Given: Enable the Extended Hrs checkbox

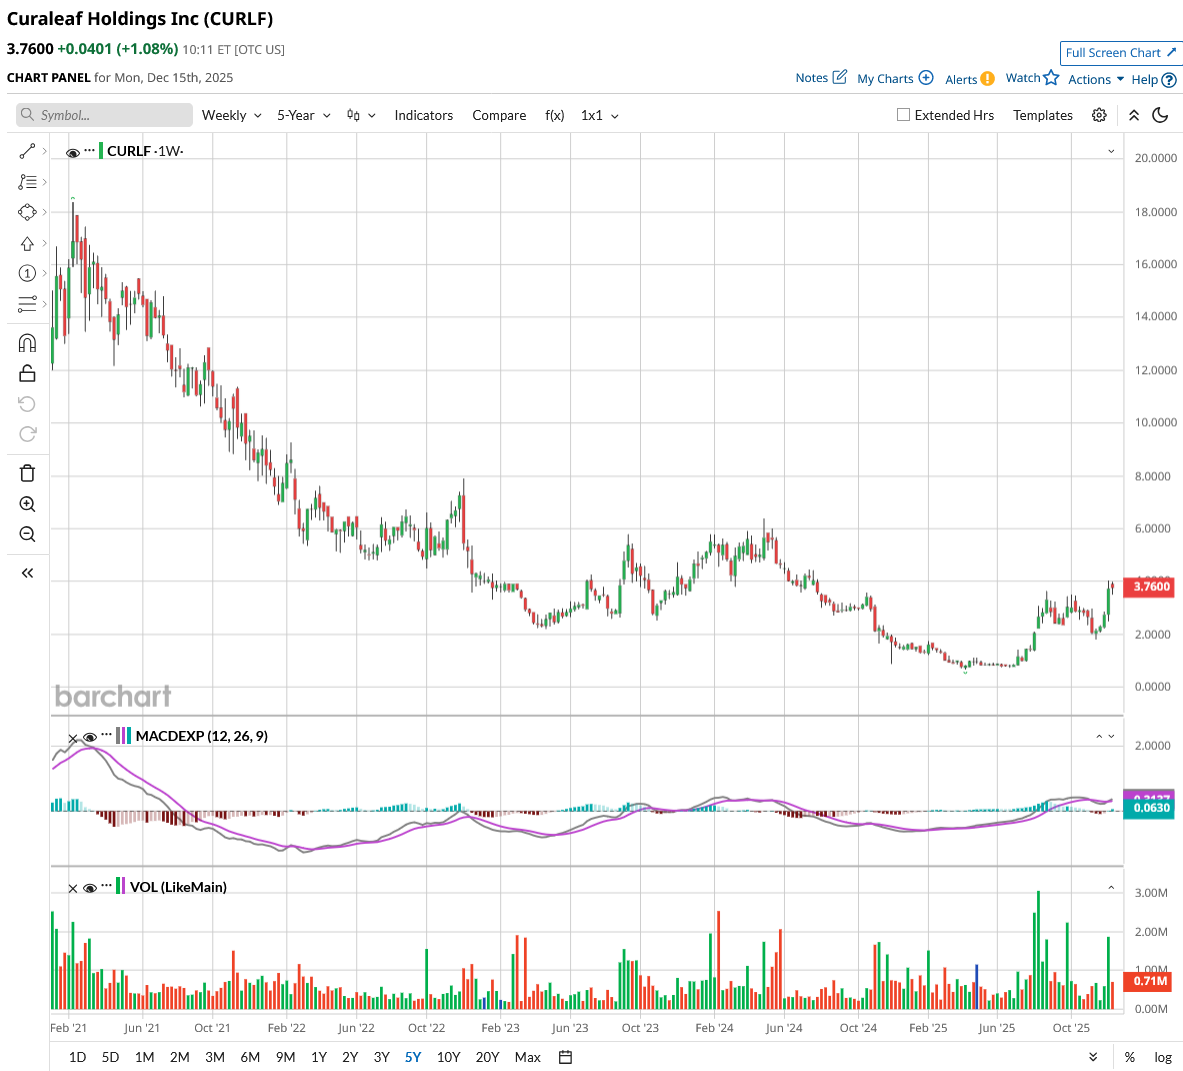Looking at the screenshot, I should coord(903,115).
